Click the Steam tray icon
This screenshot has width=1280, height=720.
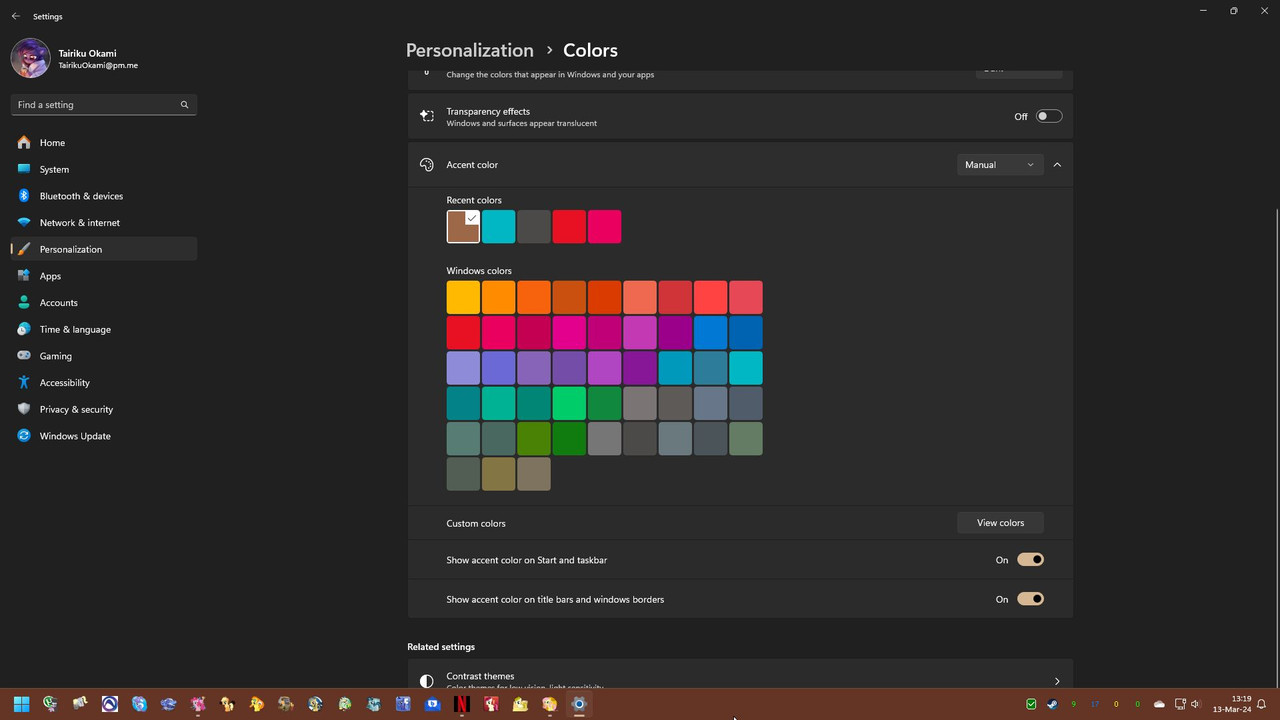(1052, 704)
